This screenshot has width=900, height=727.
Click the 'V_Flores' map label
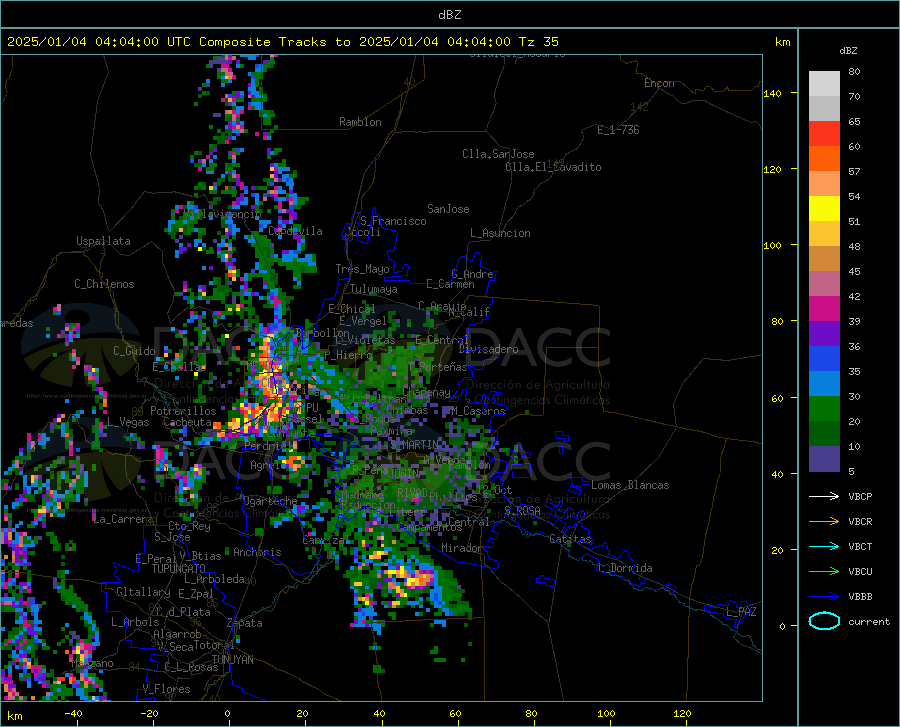166,689
